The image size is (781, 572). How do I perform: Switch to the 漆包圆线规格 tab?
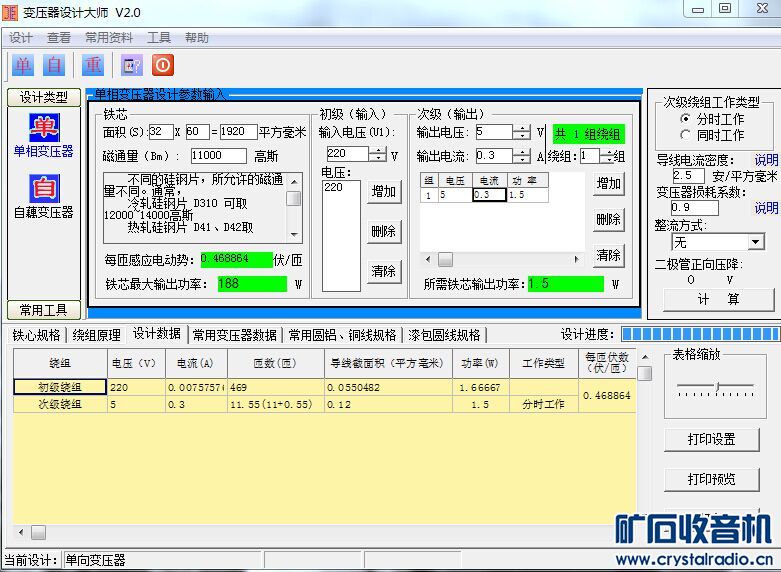[x=444, y=335]
